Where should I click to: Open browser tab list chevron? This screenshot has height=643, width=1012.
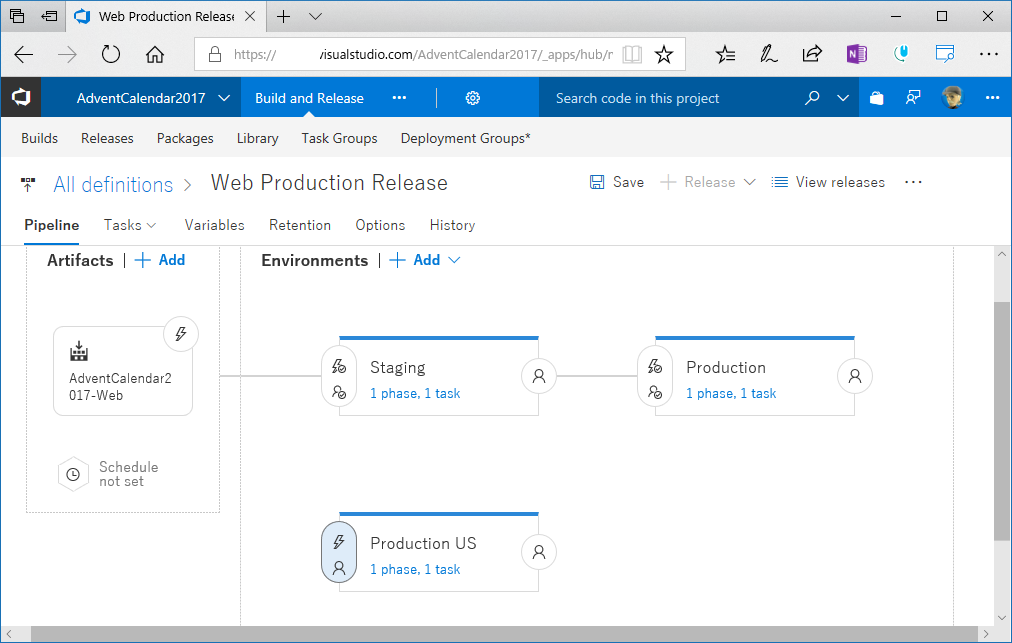(x=315, y=17)
